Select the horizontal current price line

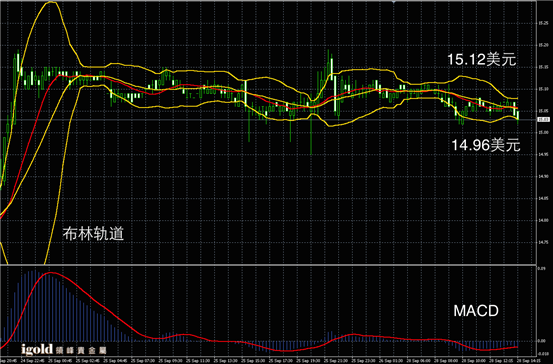[268, 120]
